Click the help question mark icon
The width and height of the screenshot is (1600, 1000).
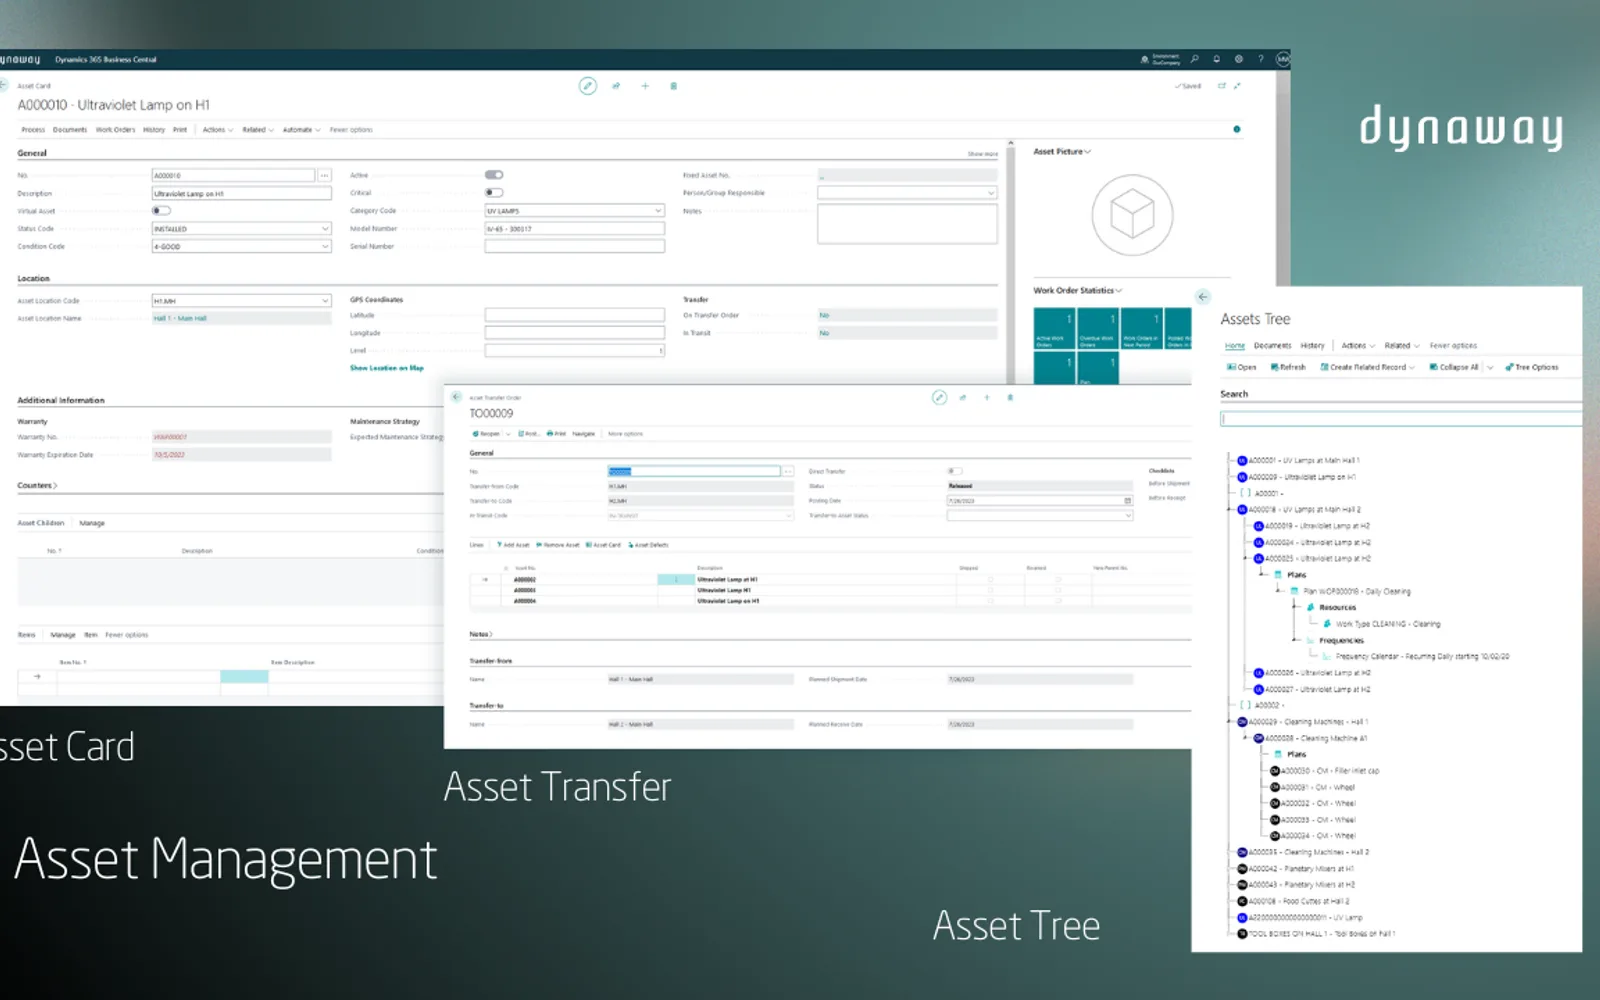[1261, 59]
